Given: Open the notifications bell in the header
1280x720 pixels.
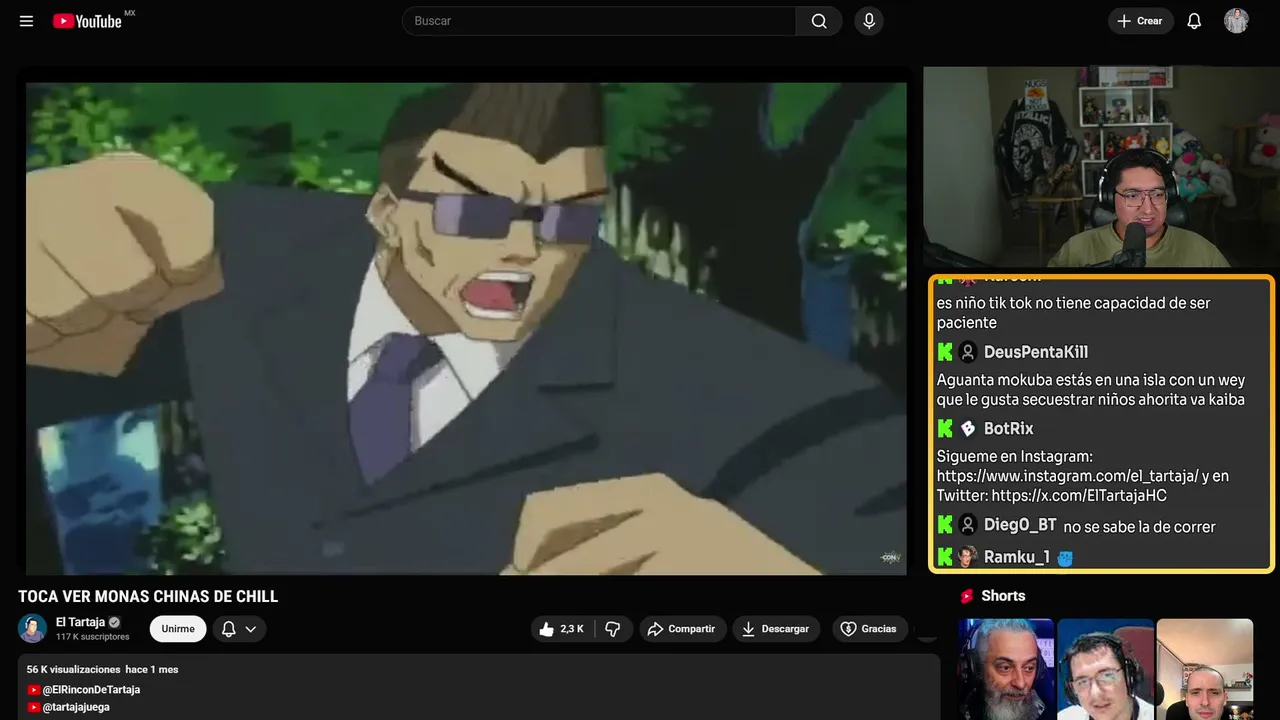Looking at the screenshot, I should [x=1194, y=21].
